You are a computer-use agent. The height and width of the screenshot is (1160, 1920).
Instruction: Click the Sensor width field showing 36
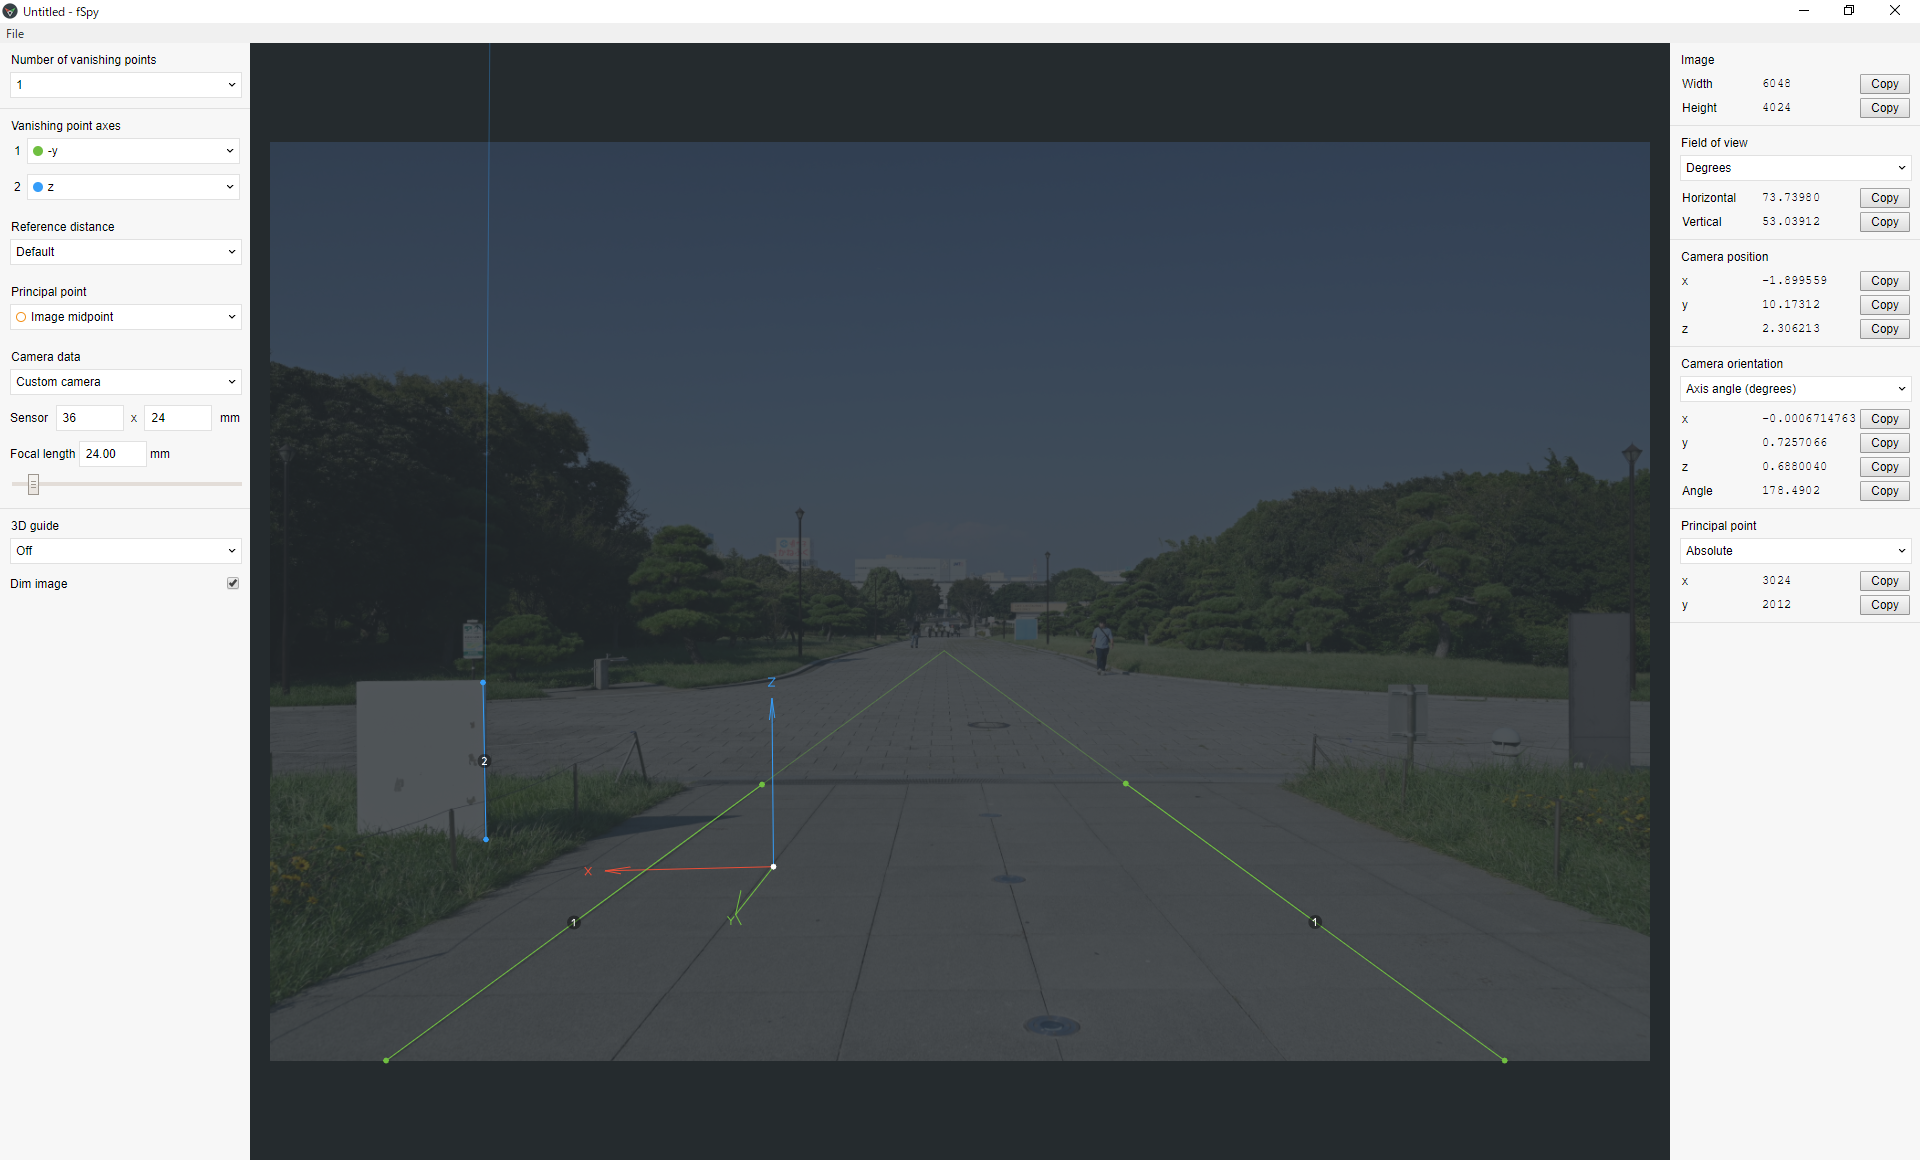(90, 418)
